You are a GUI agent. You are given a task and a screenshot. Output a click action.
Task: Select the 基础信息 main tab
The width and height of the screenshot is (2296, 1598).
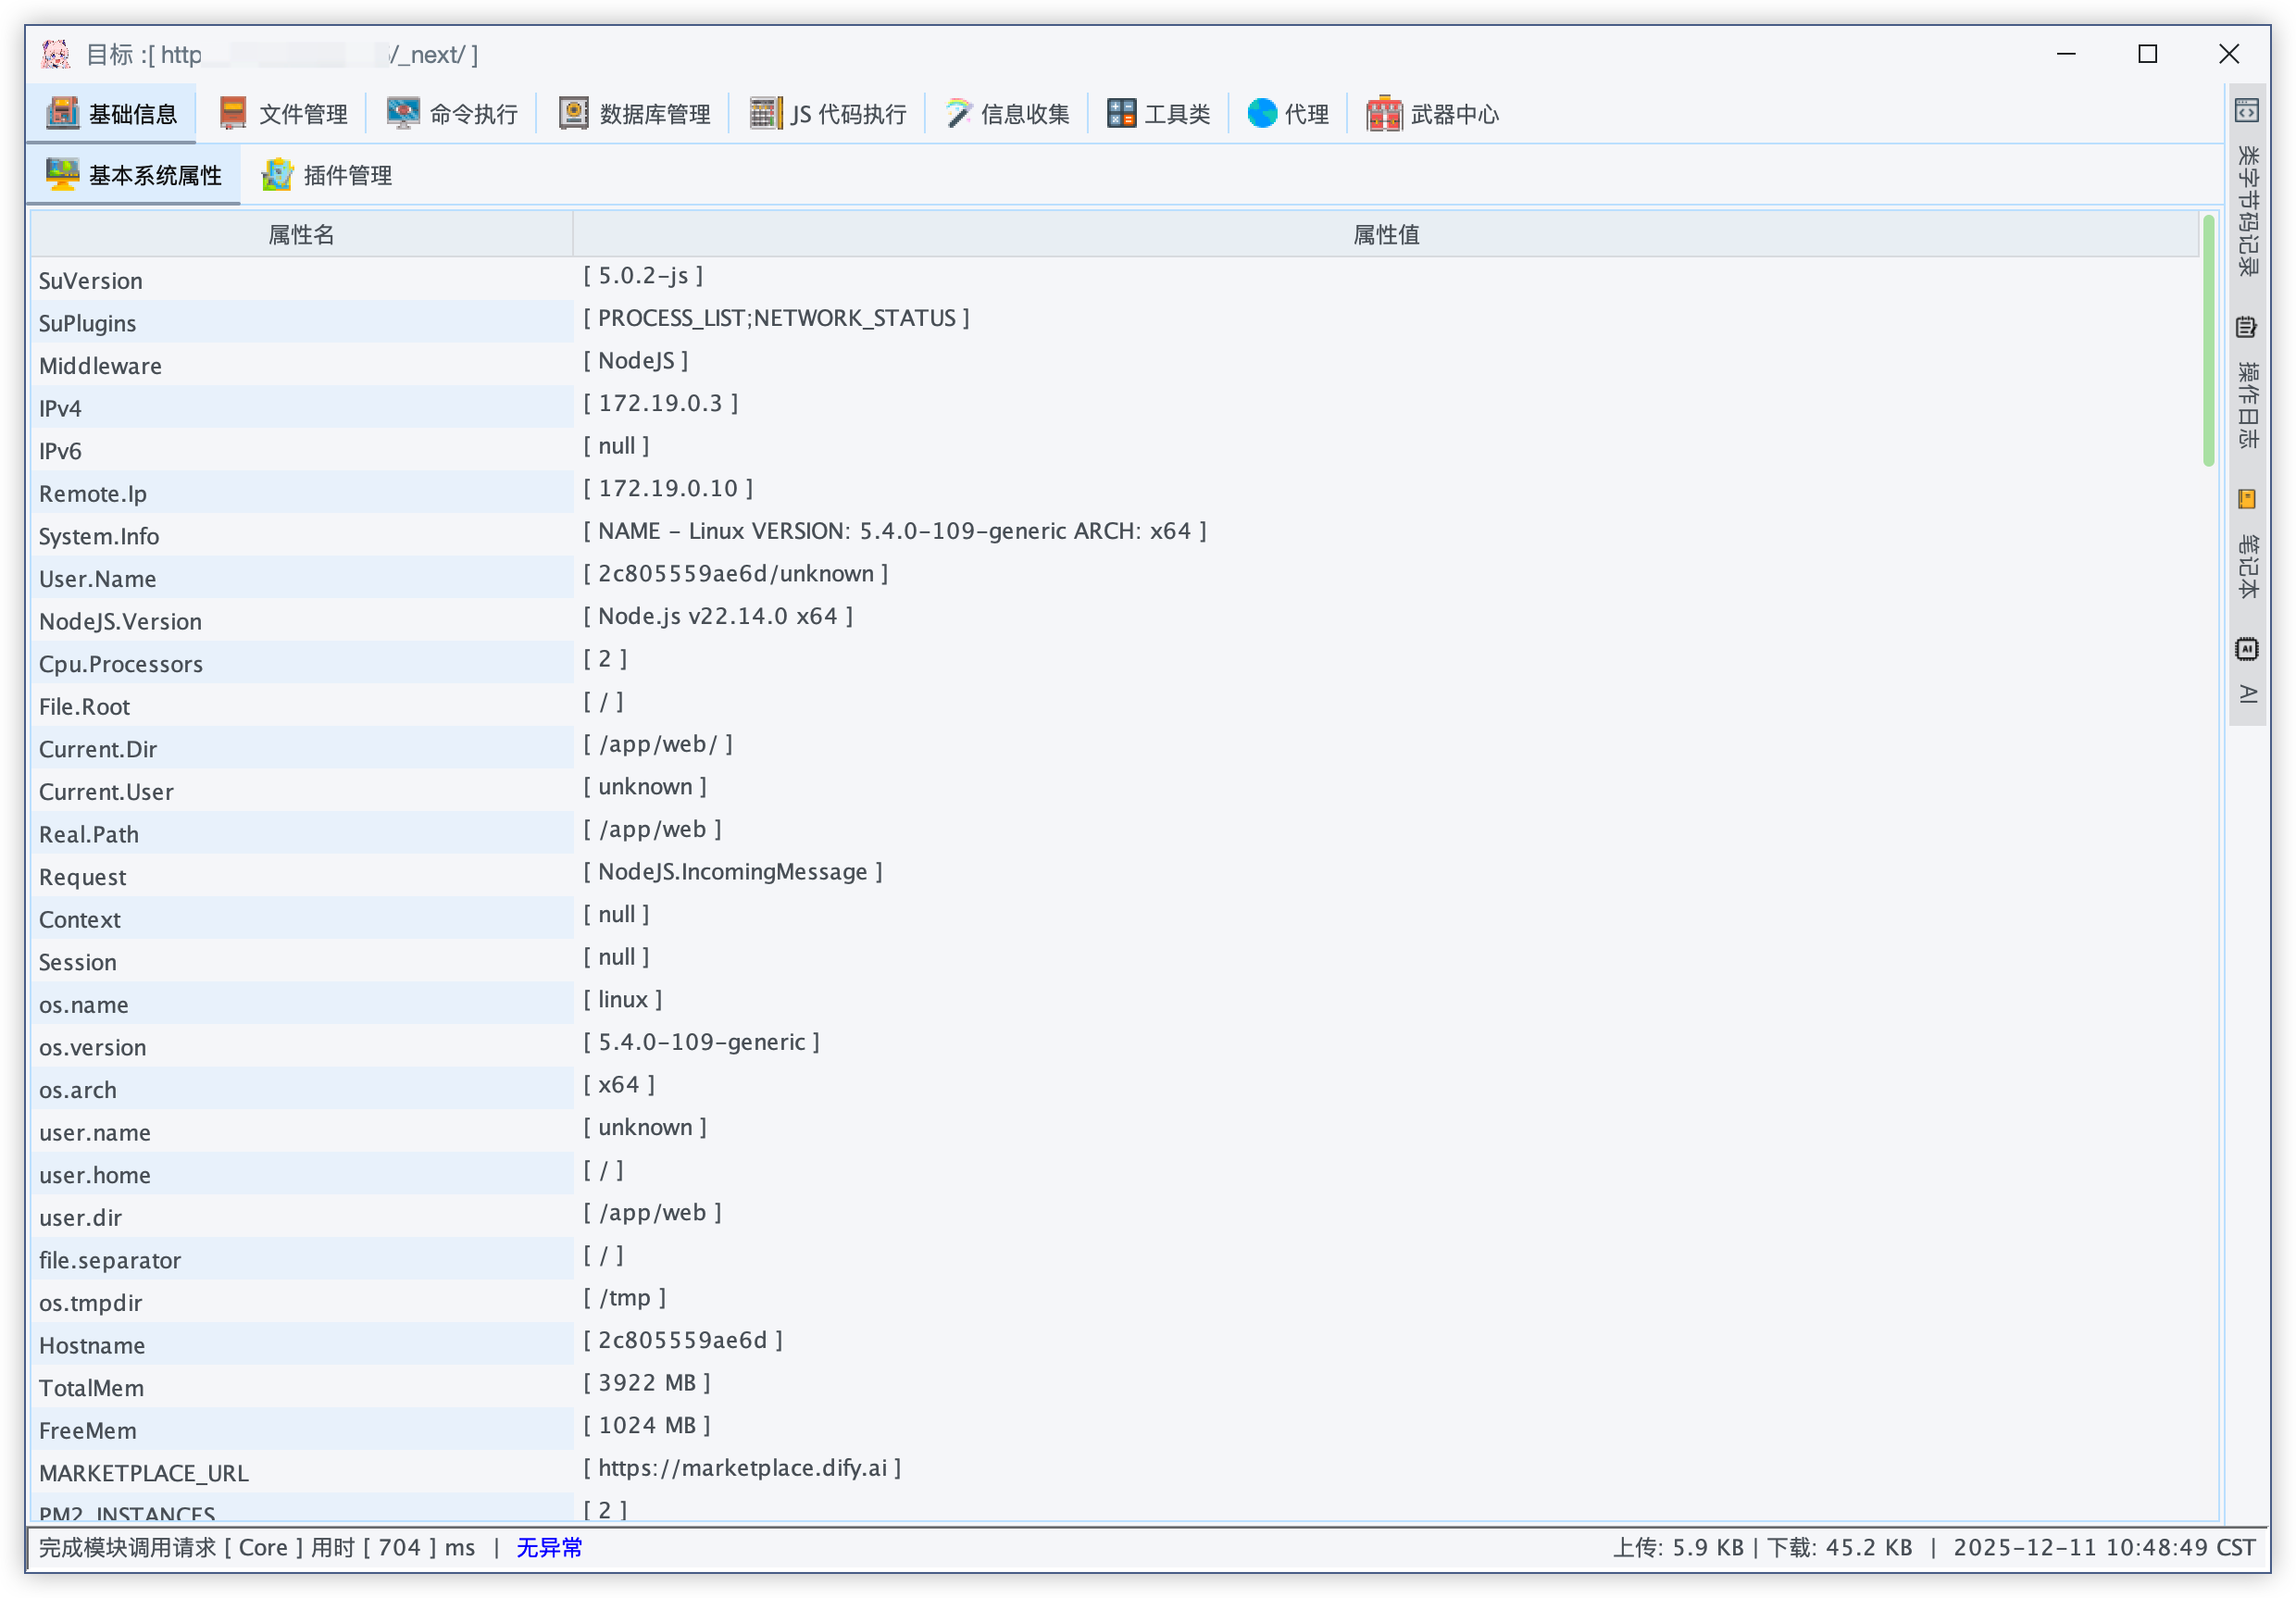click(x=112, y=114)
